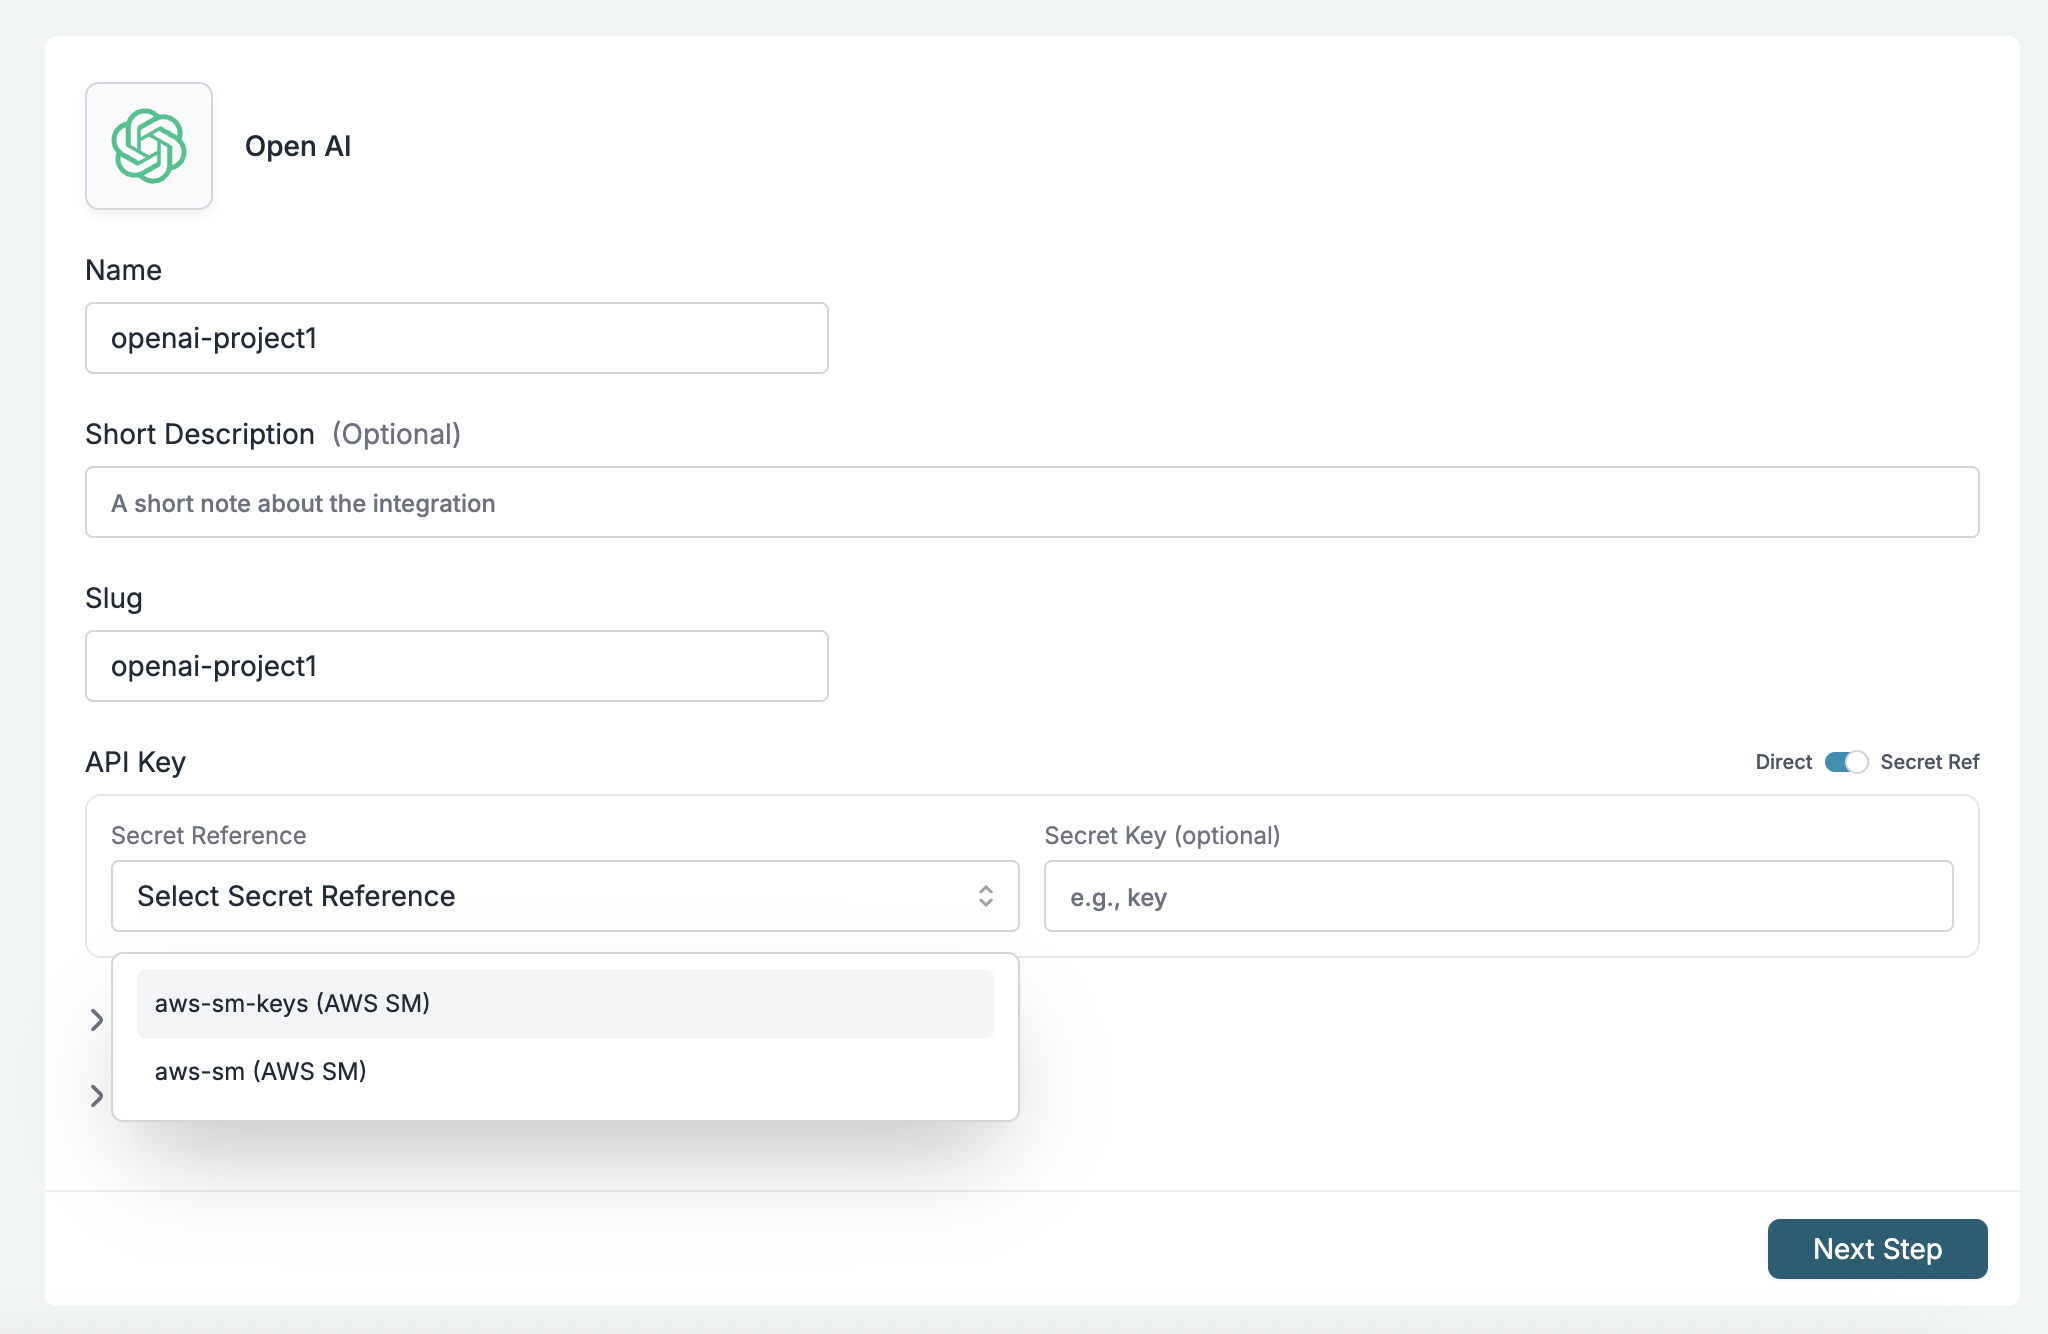Click the Secret Ref label
Viewport: 2048px width, 1334px height.
coord(1929,762)
